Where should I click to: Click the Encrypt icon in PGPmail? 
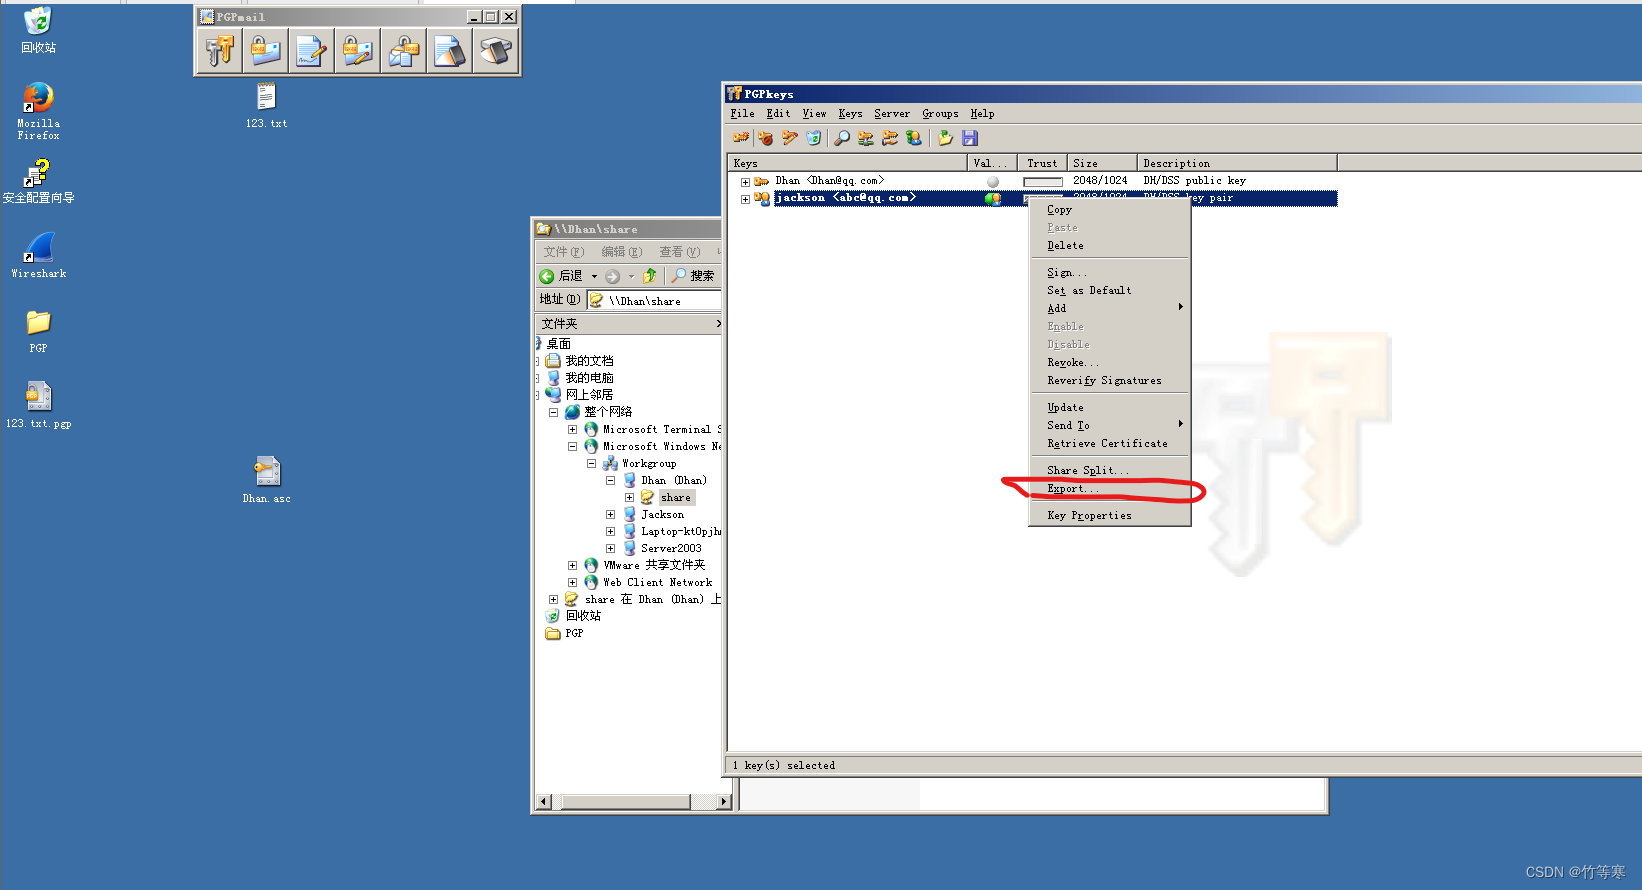pyautogui.click(x=266, y=50)
